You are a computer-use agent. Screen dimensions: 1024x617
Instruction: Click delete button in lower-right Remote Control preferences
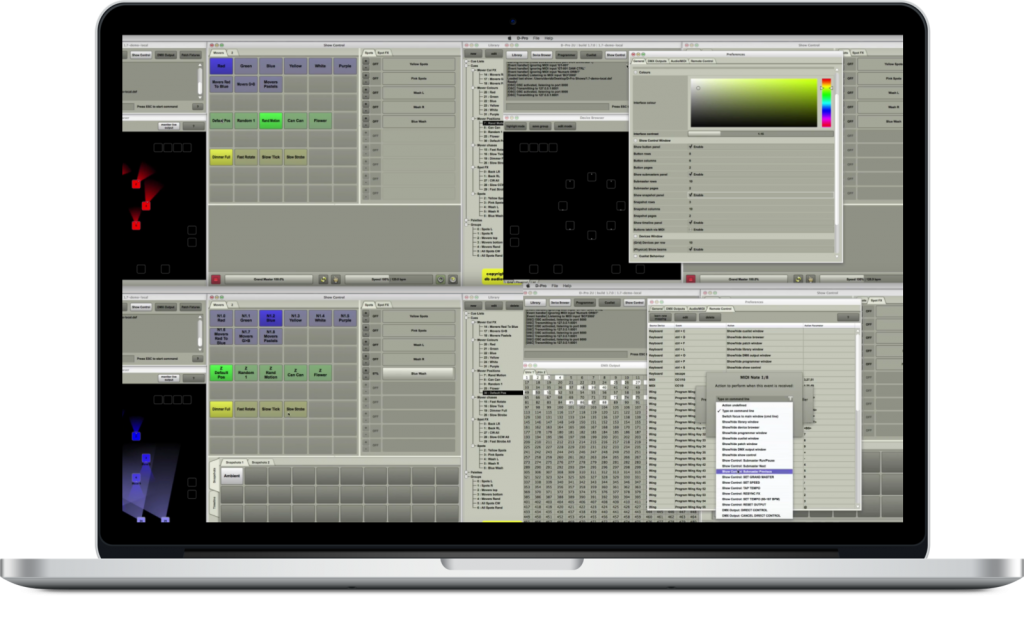point(711,317)
